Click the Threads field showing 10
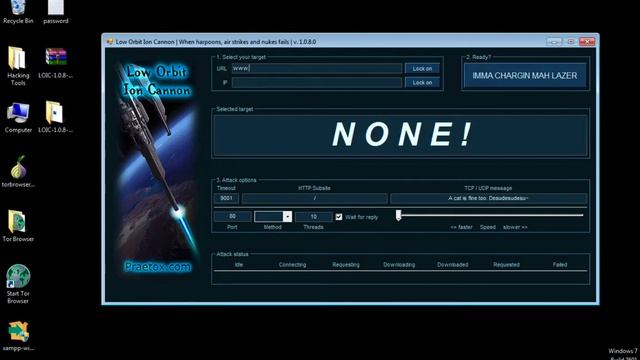The height and width of the screenshot is (360, 640). click(313, 216)
